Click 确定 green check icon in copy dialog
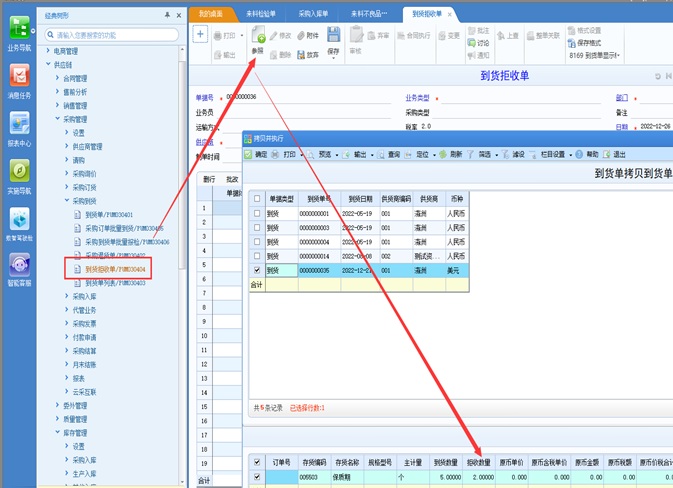 248,154
